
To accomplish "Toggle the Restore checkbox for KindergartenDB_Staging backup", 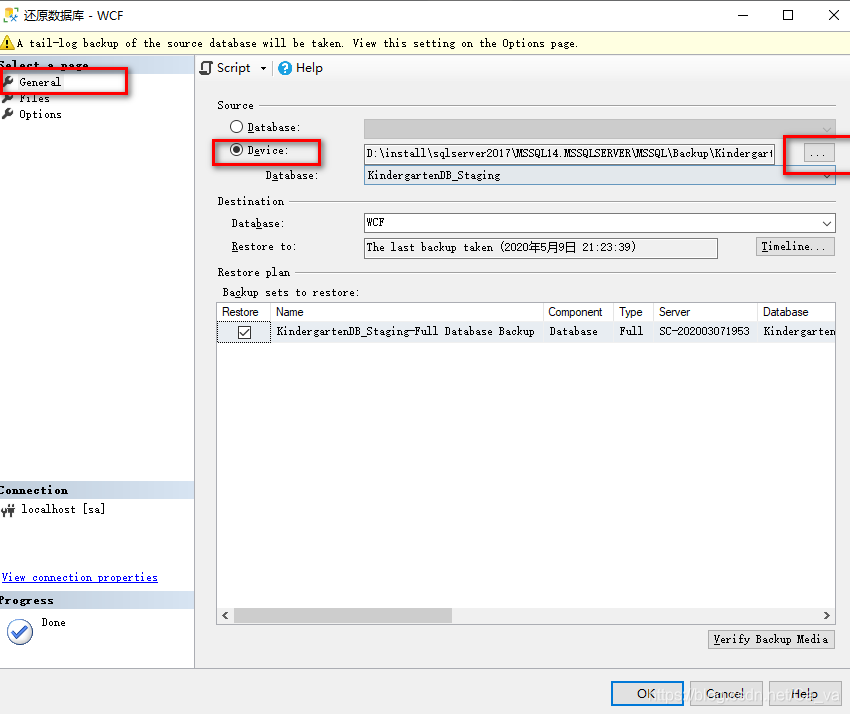I will [x=244, y=332].
